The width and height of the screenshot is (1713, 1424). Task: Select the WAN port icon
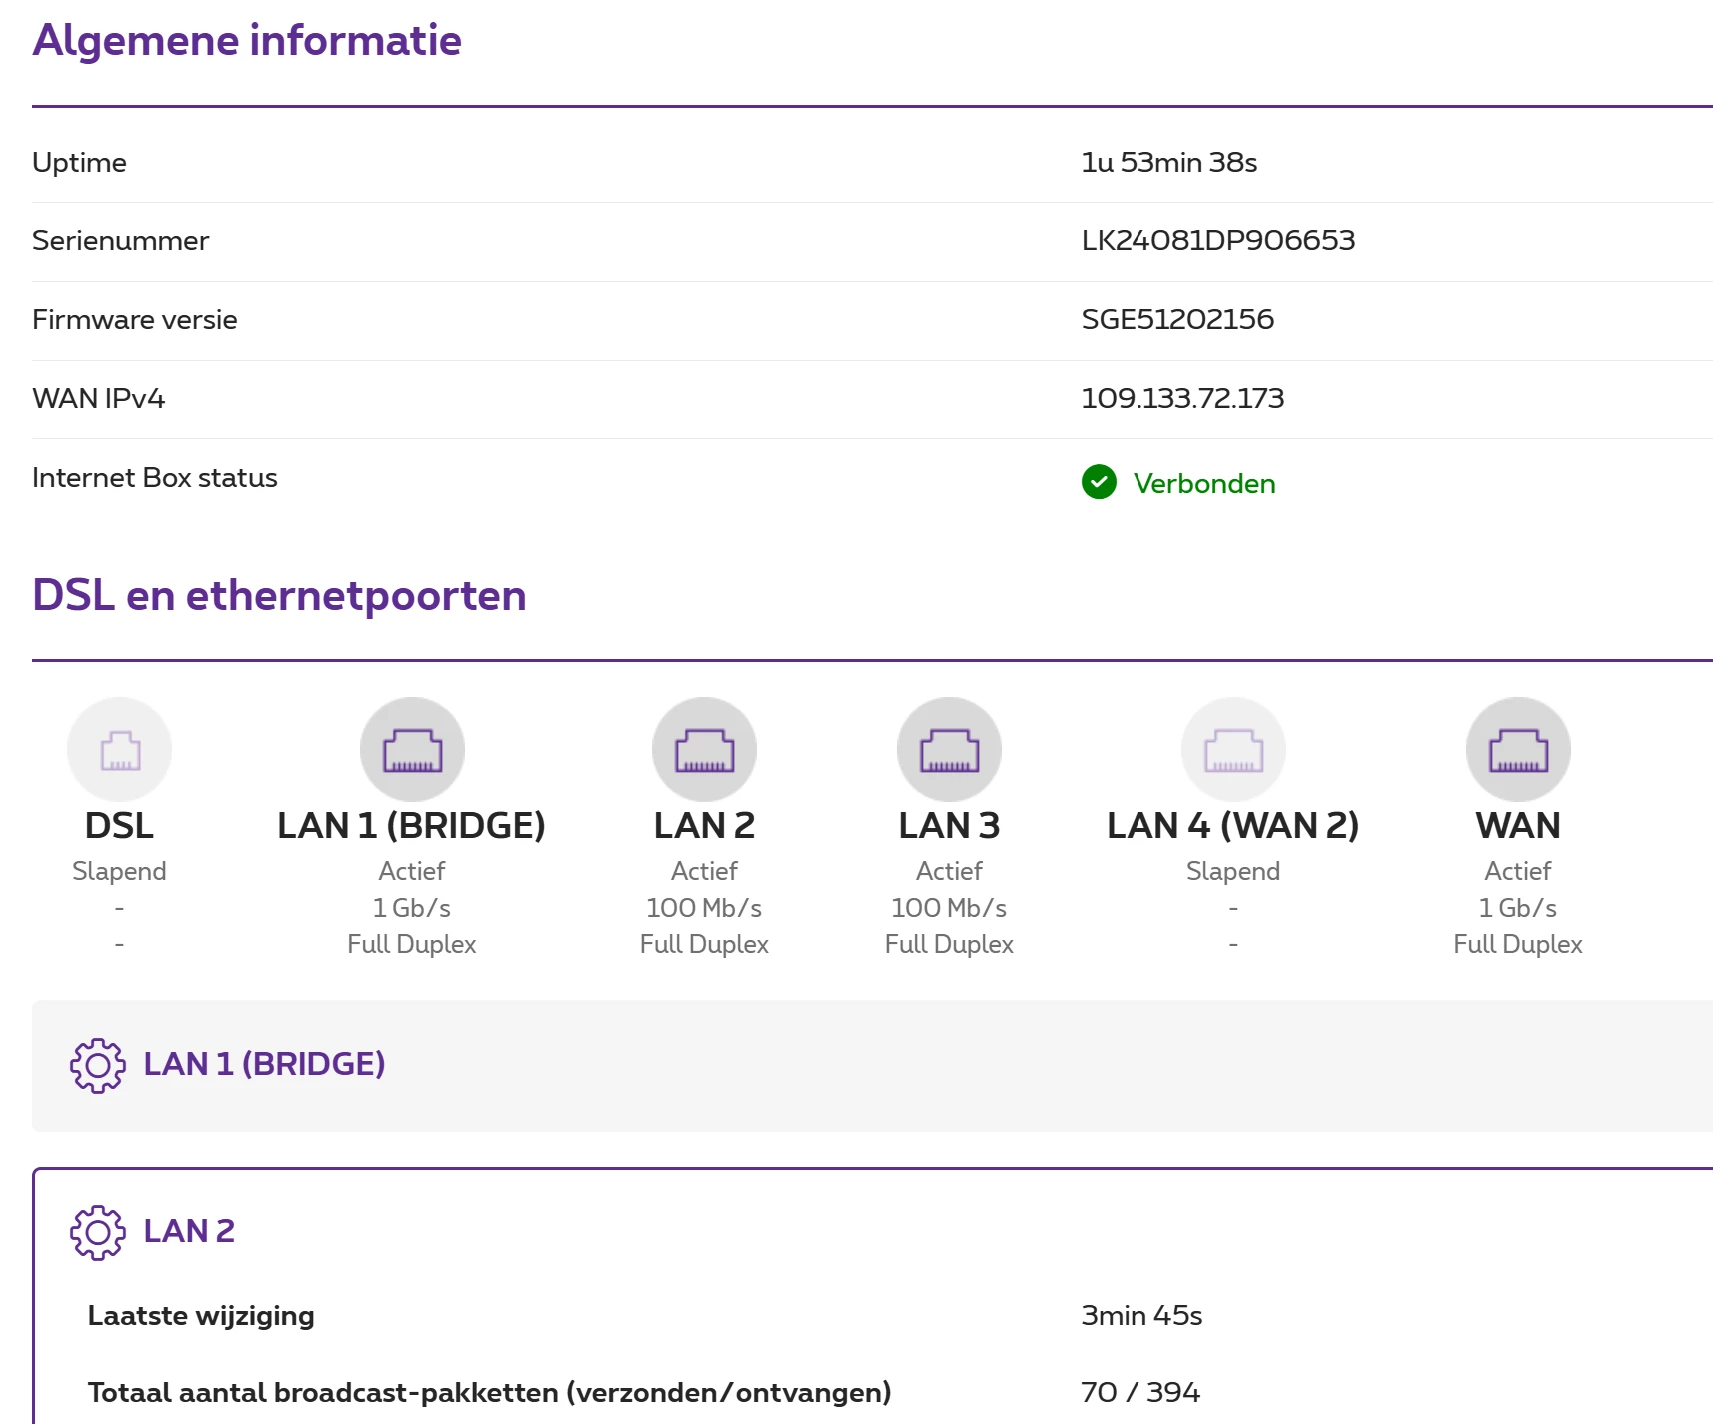pos(1518,749)
